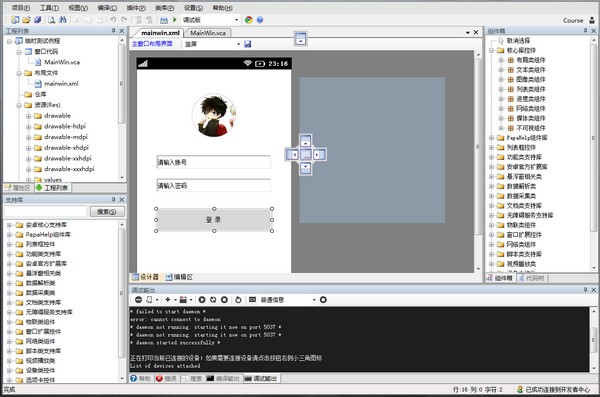
Task: Click the left docking arrow guide
Action: click(x=292, y=155)
